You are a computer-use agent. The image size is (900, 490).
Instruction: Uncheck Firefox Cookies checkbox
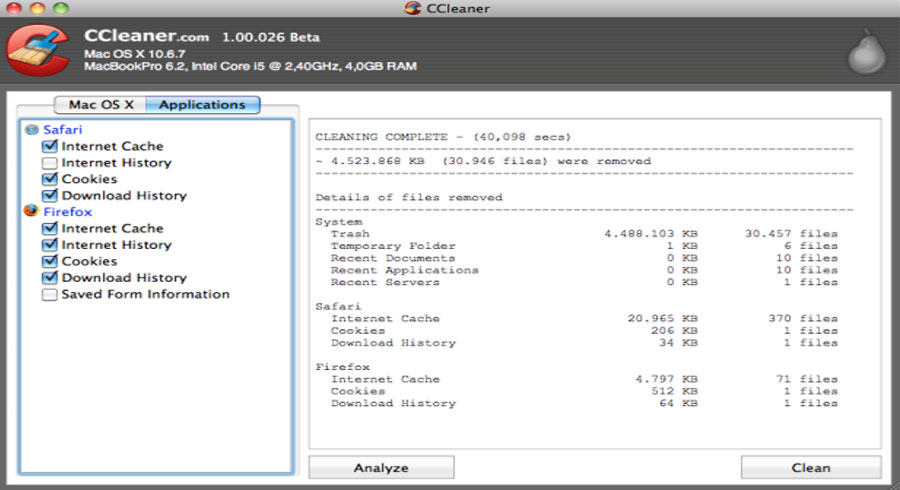50,261
